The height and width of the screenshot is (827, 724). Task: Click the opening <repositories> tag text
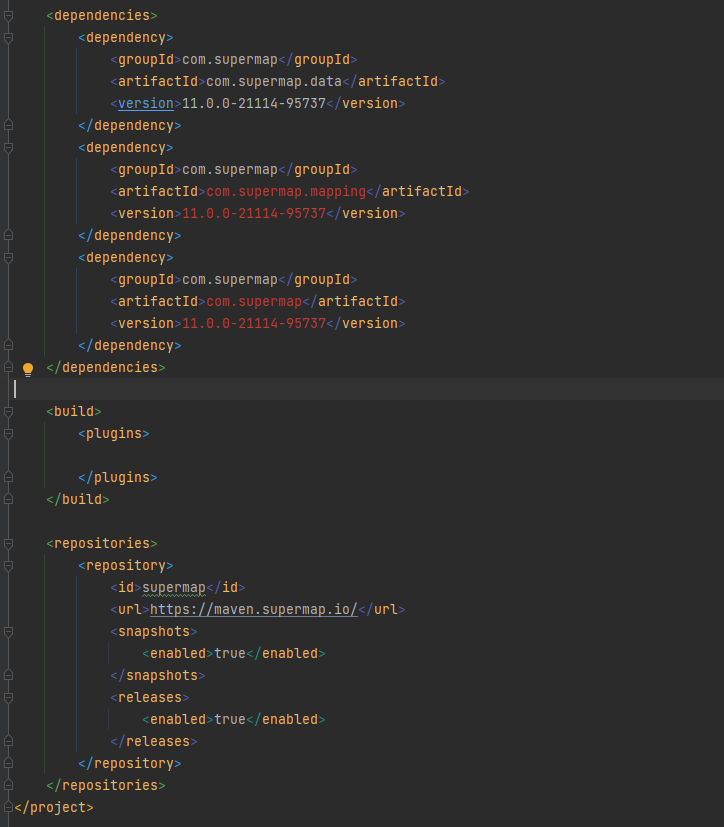coord(102,543)
